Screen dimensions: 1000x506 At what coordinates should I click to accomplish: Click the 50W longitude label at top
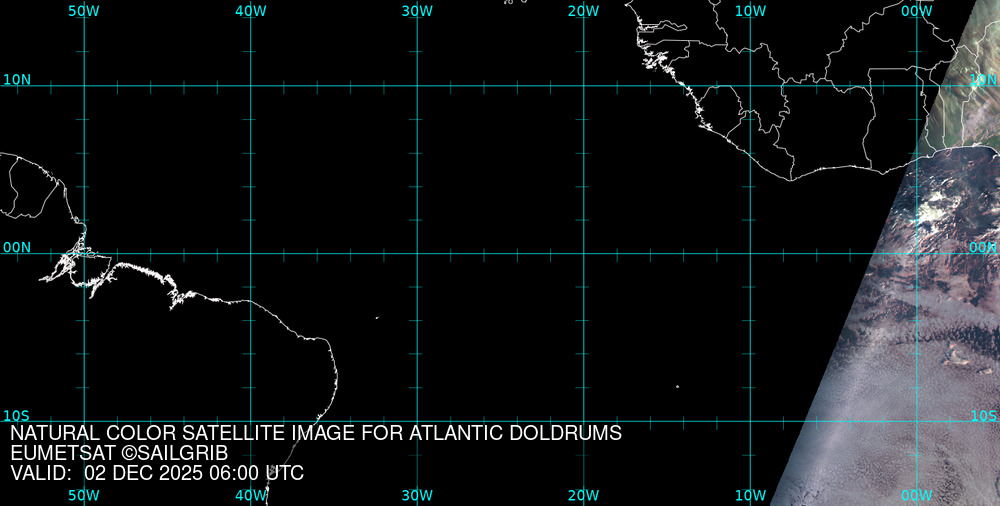[x=84, y=10]
